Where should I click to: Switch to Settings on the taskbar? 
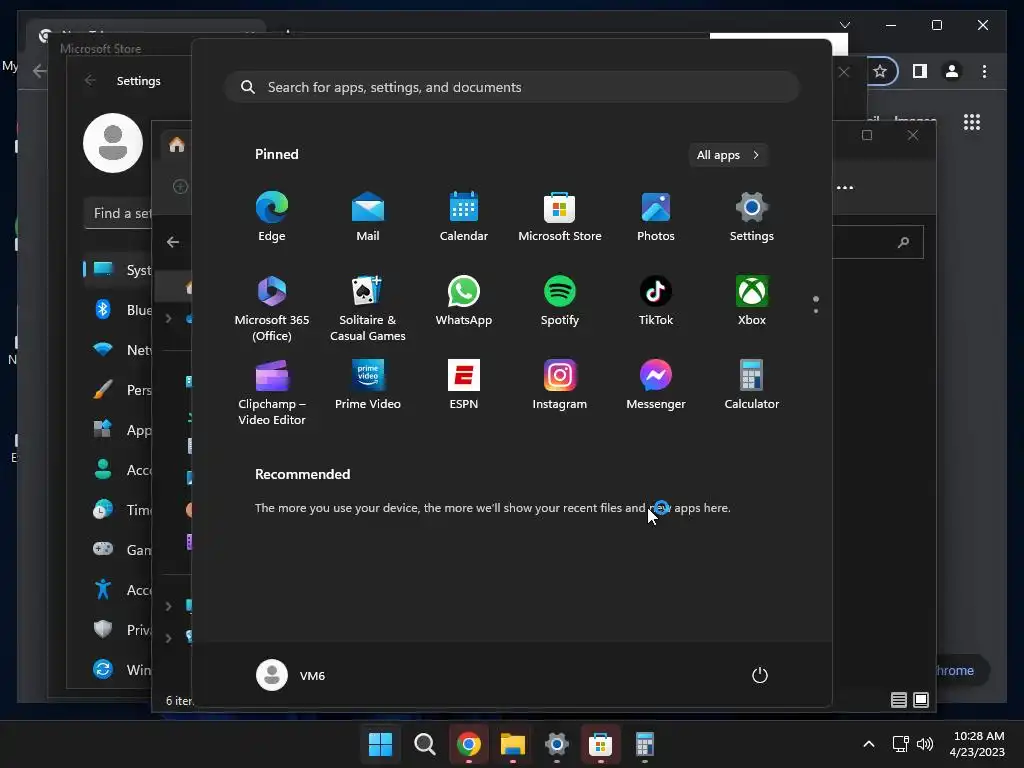(x=556, y=744)
